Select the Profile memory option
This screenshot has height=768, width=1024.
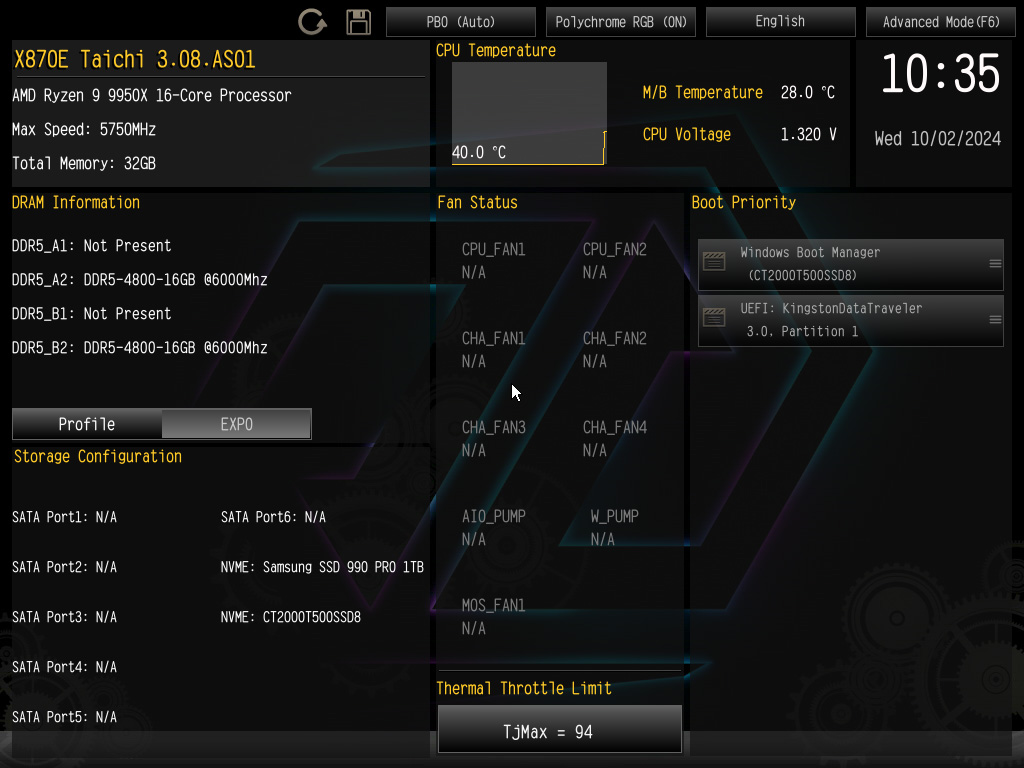click(x=87, y=424)
